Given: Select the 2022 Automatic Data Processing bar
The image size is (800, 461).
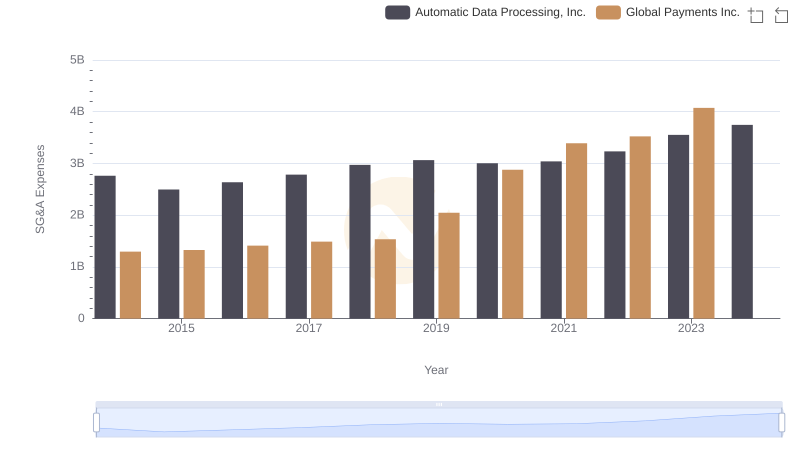Looking at the screenshot, I should coord(615,235).
